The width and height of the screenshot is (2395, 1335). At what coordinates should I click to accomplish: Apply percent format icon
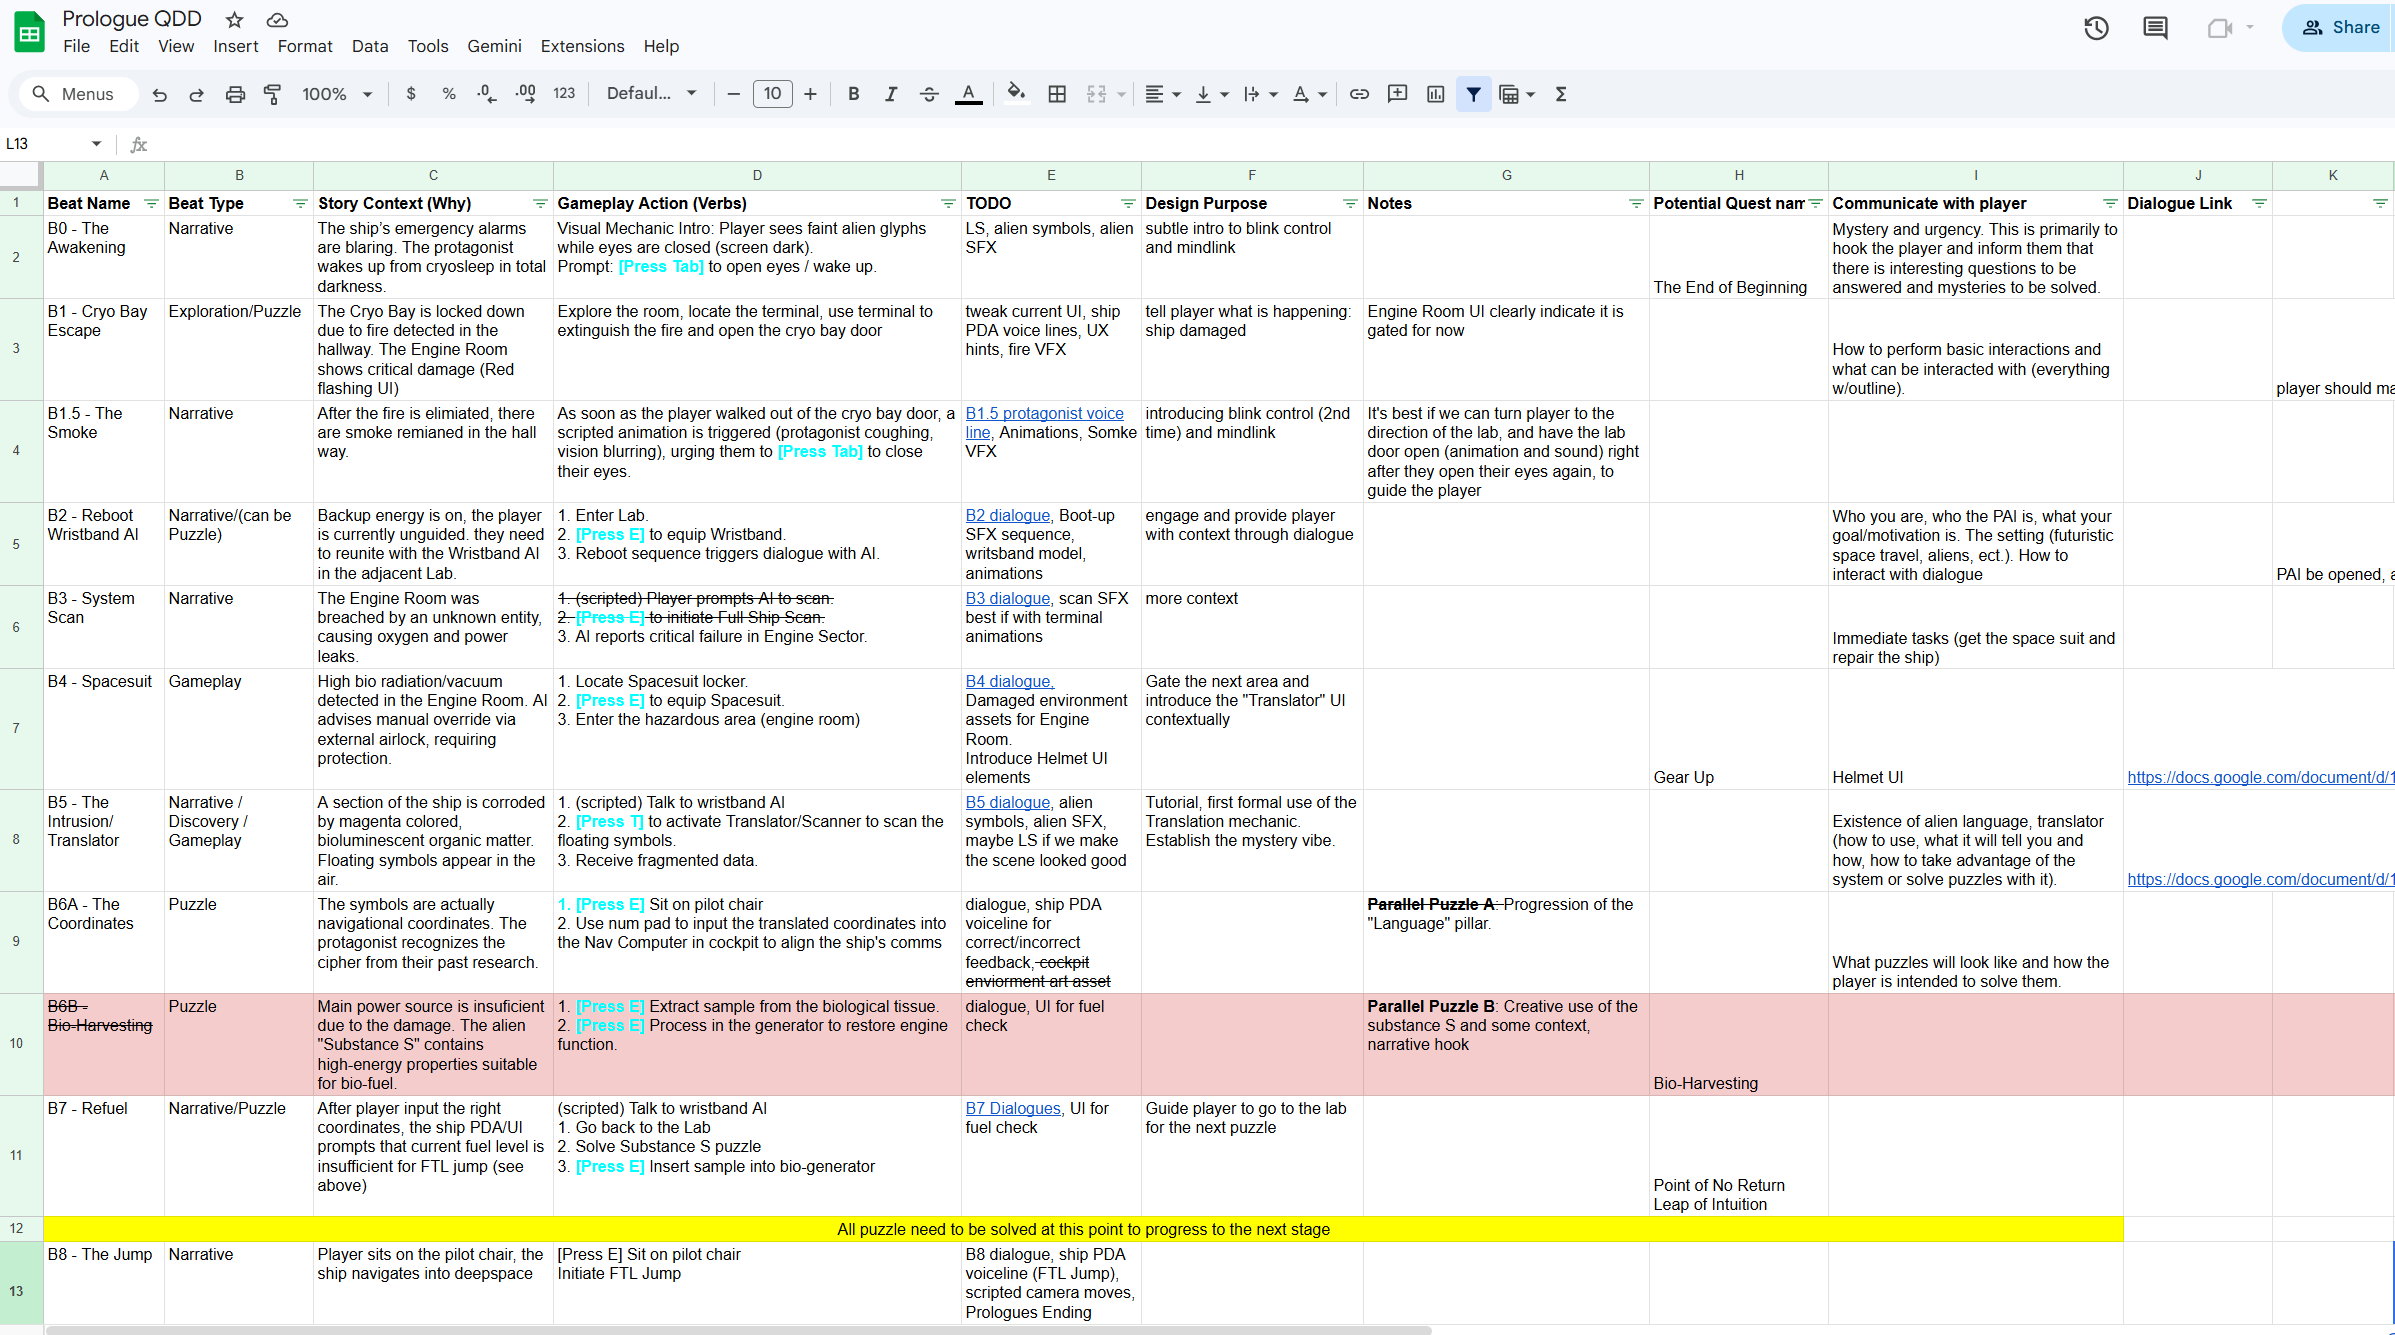(449, 94)
